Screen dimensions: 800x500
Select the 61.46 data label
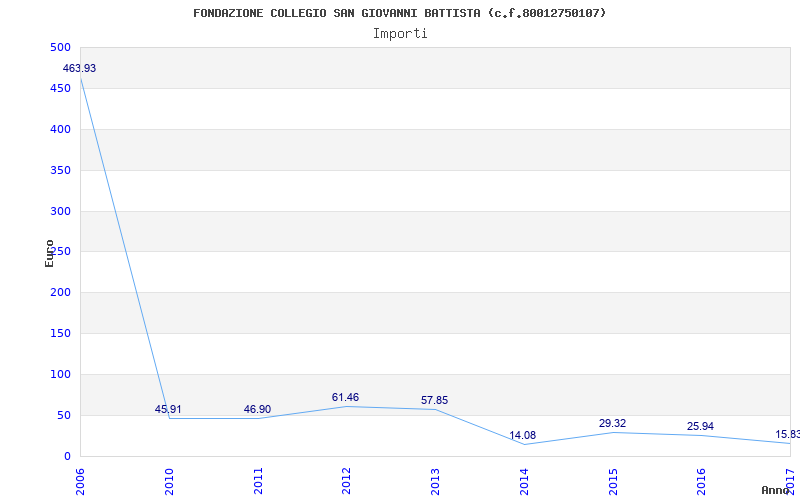click(345, 397)
